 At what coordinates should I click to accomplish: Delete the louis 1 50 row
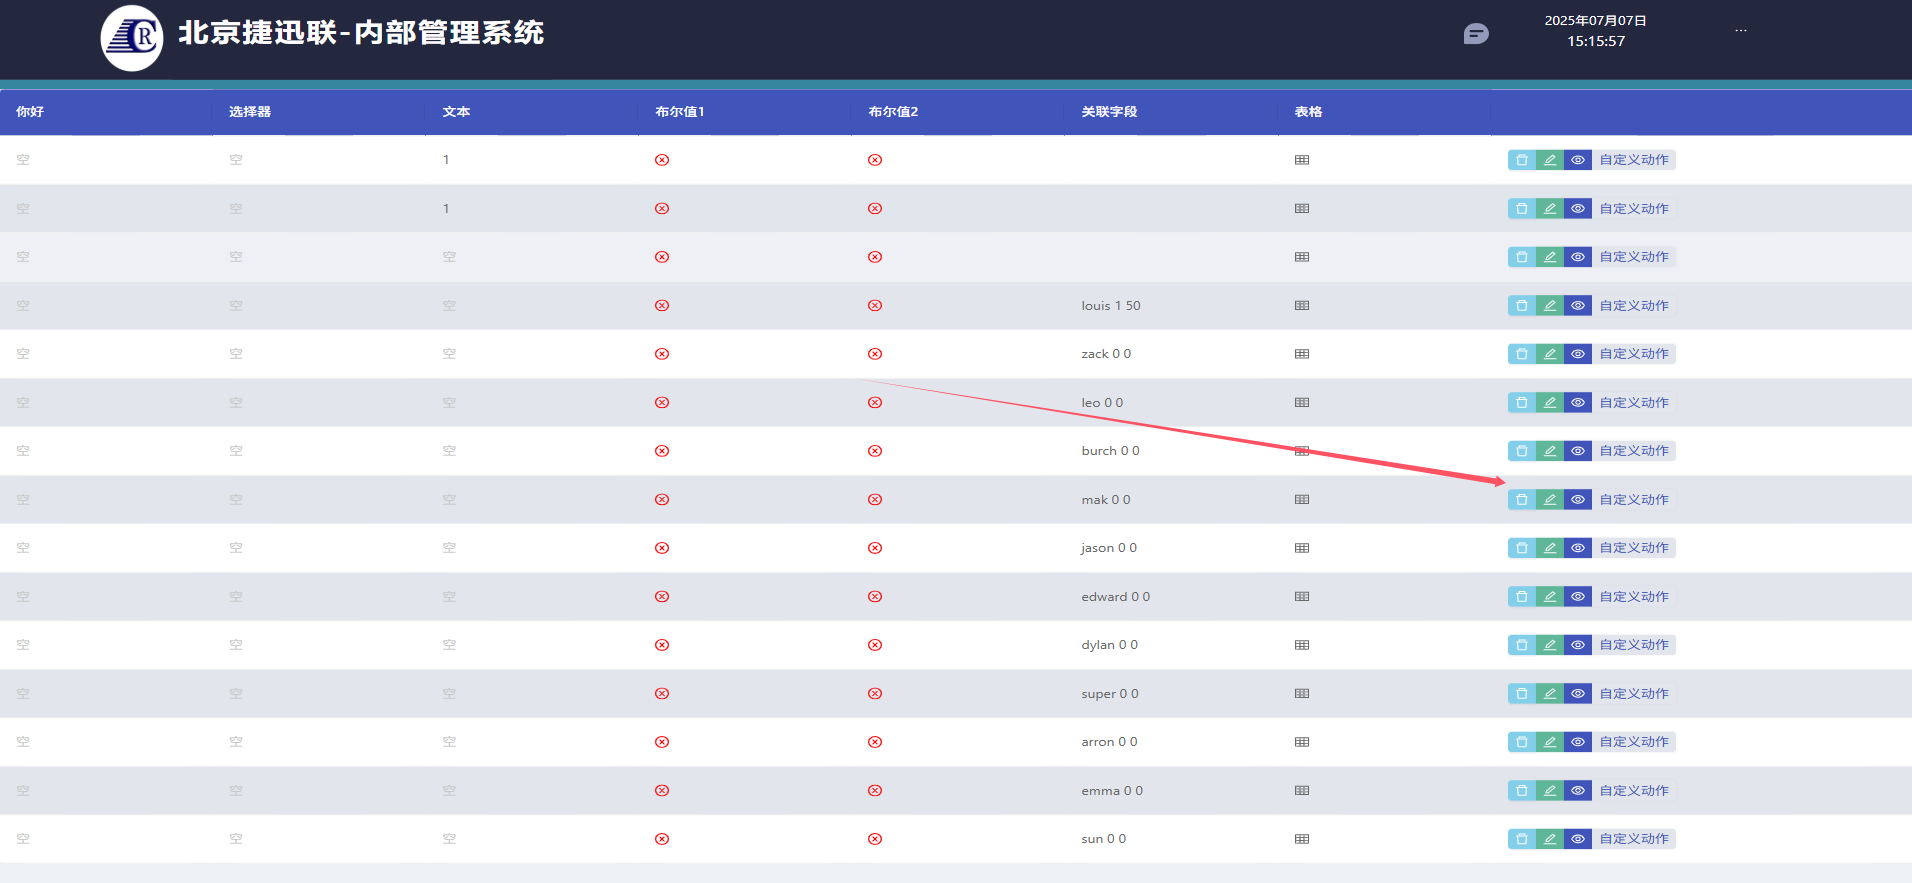tap(1522, 306)
